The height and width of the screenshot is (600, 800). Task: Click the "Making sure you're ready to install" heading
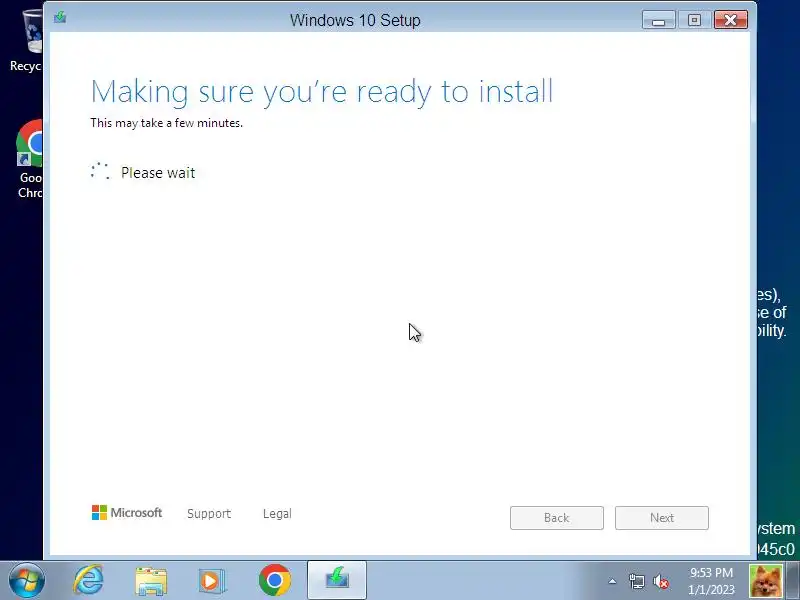[322, 92]
